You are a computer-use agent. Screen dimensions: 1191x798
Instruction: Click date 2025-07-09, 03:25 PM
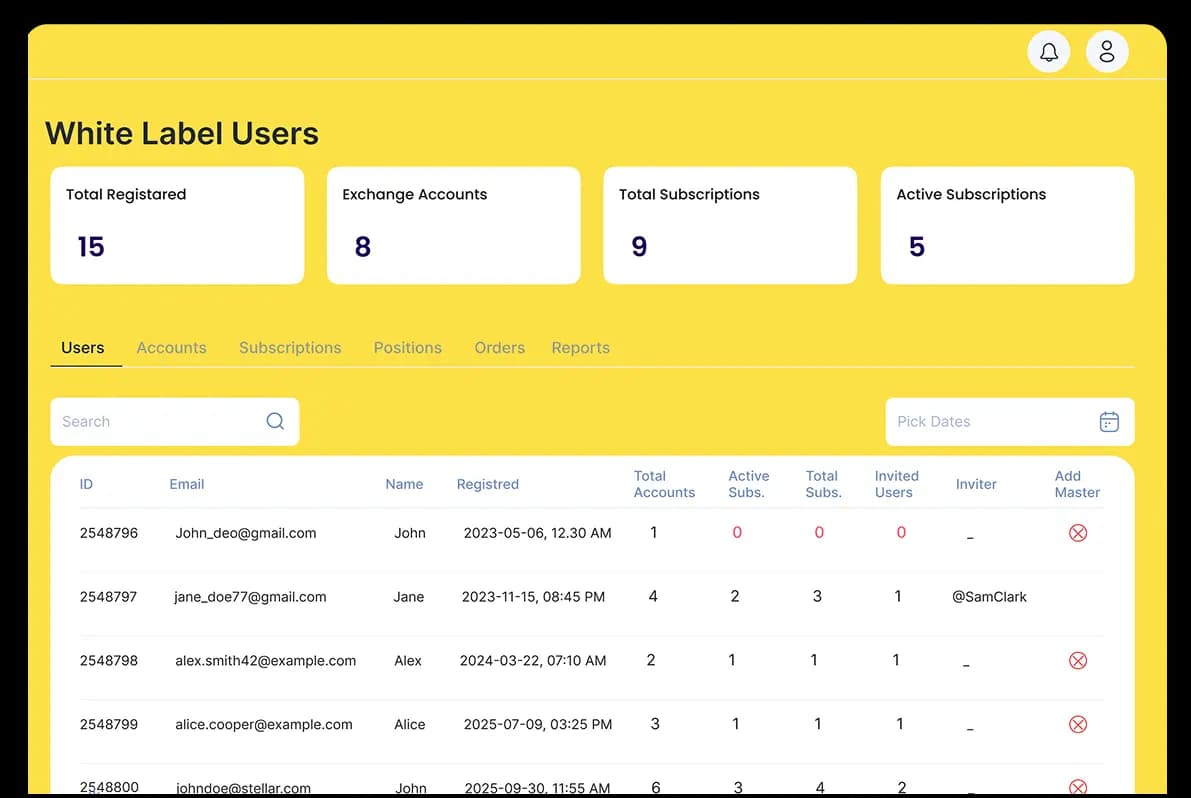(x=538, y=724)
